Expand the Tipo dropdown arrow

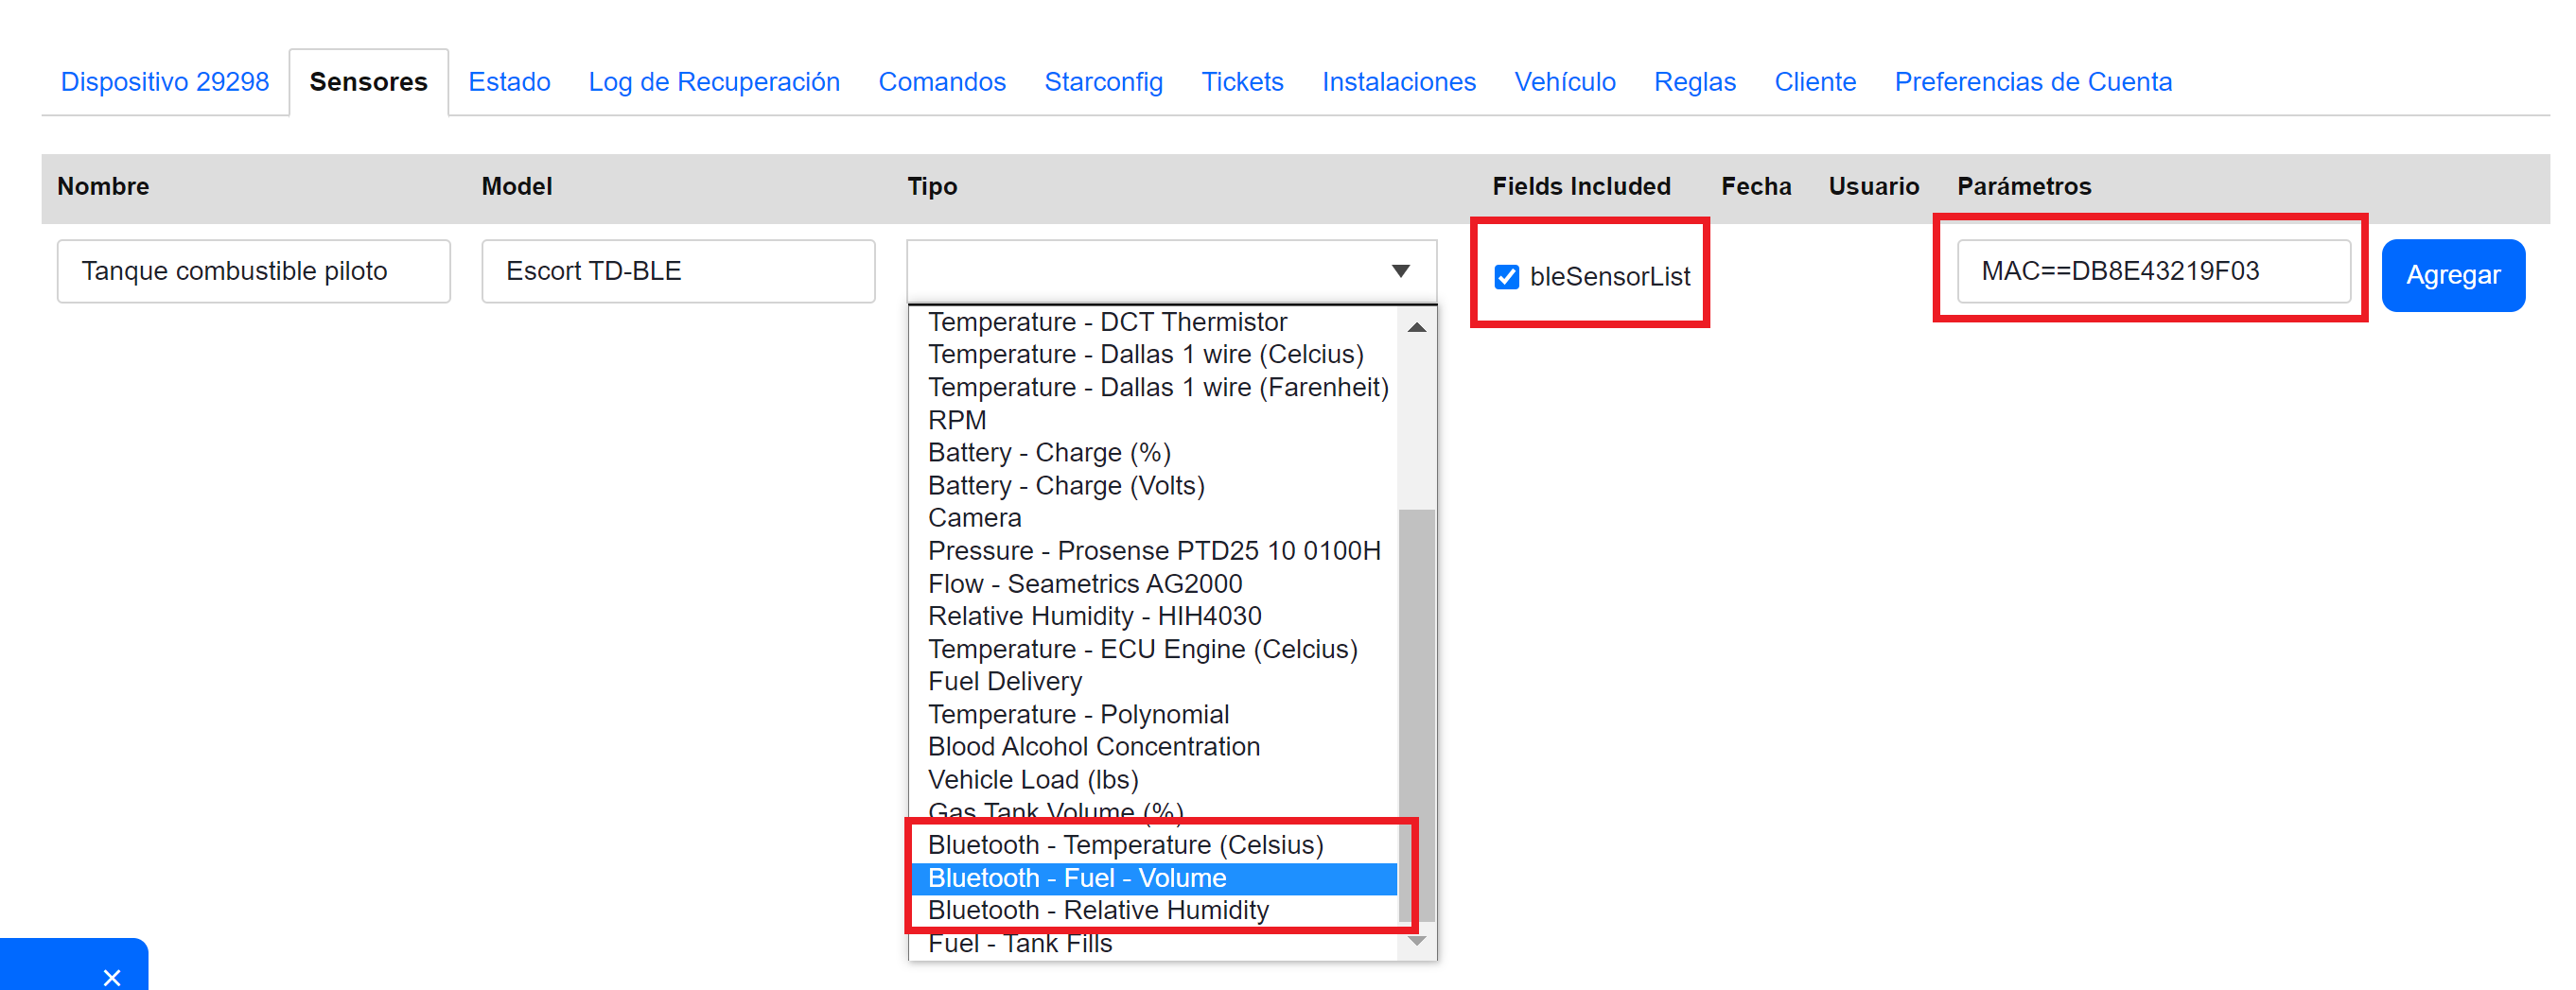pos(1400,271)
